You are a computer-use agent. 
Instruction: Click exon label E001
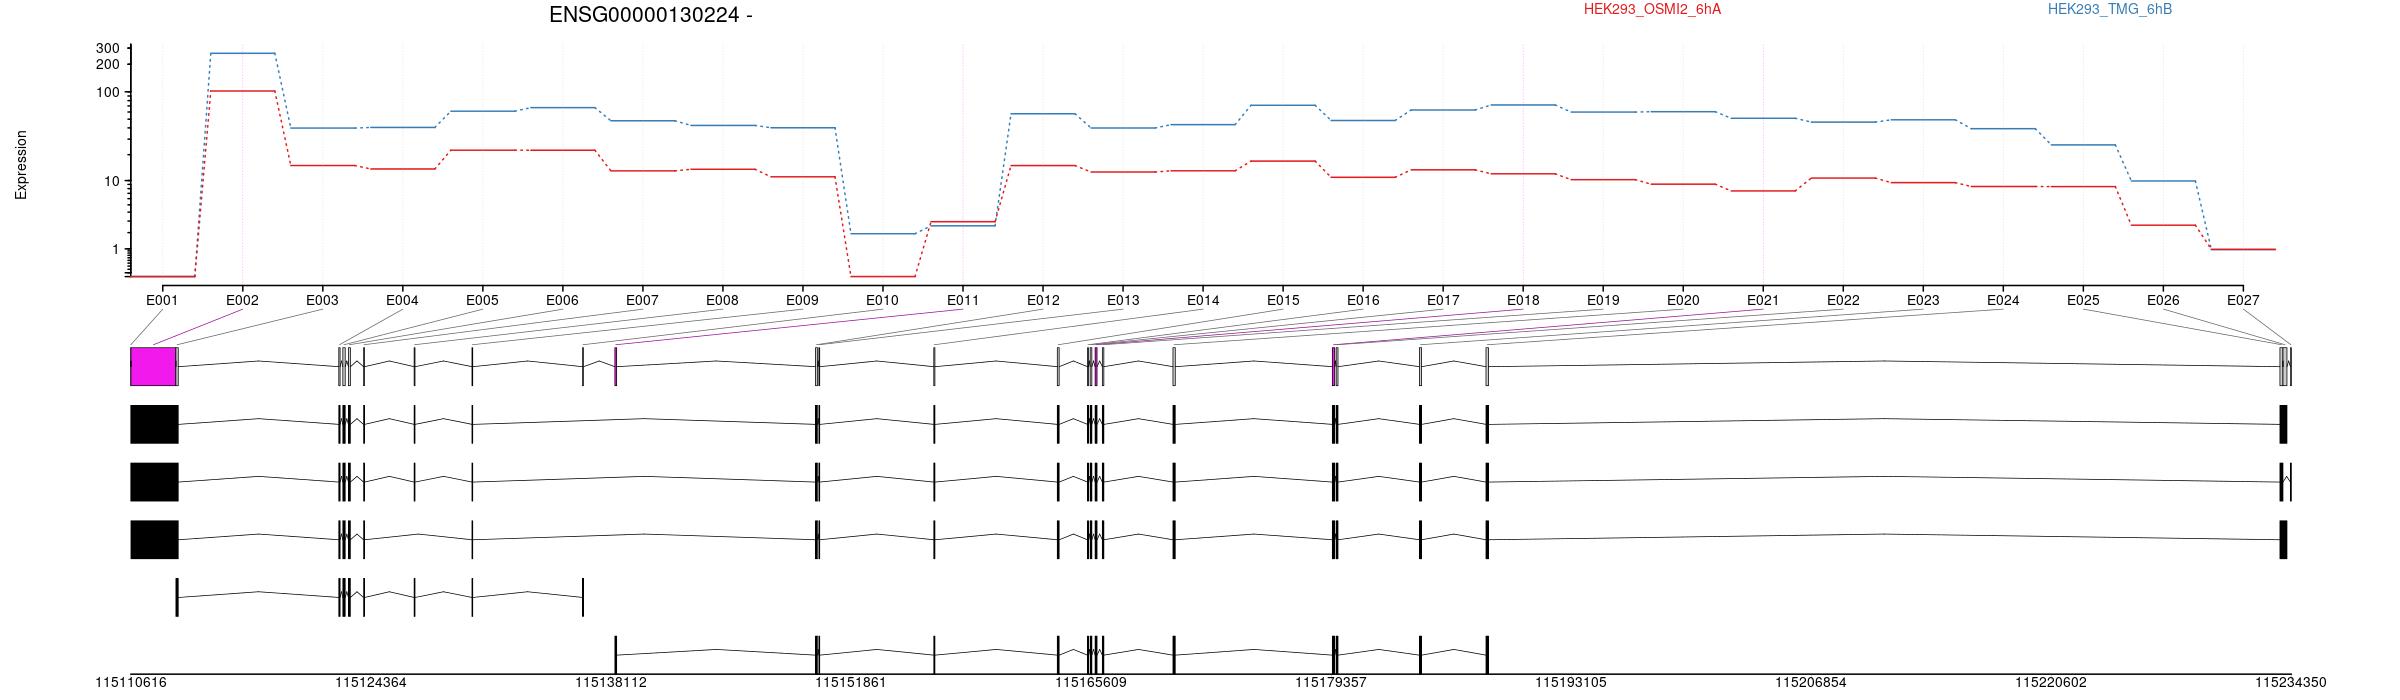(x=162, y=300)
